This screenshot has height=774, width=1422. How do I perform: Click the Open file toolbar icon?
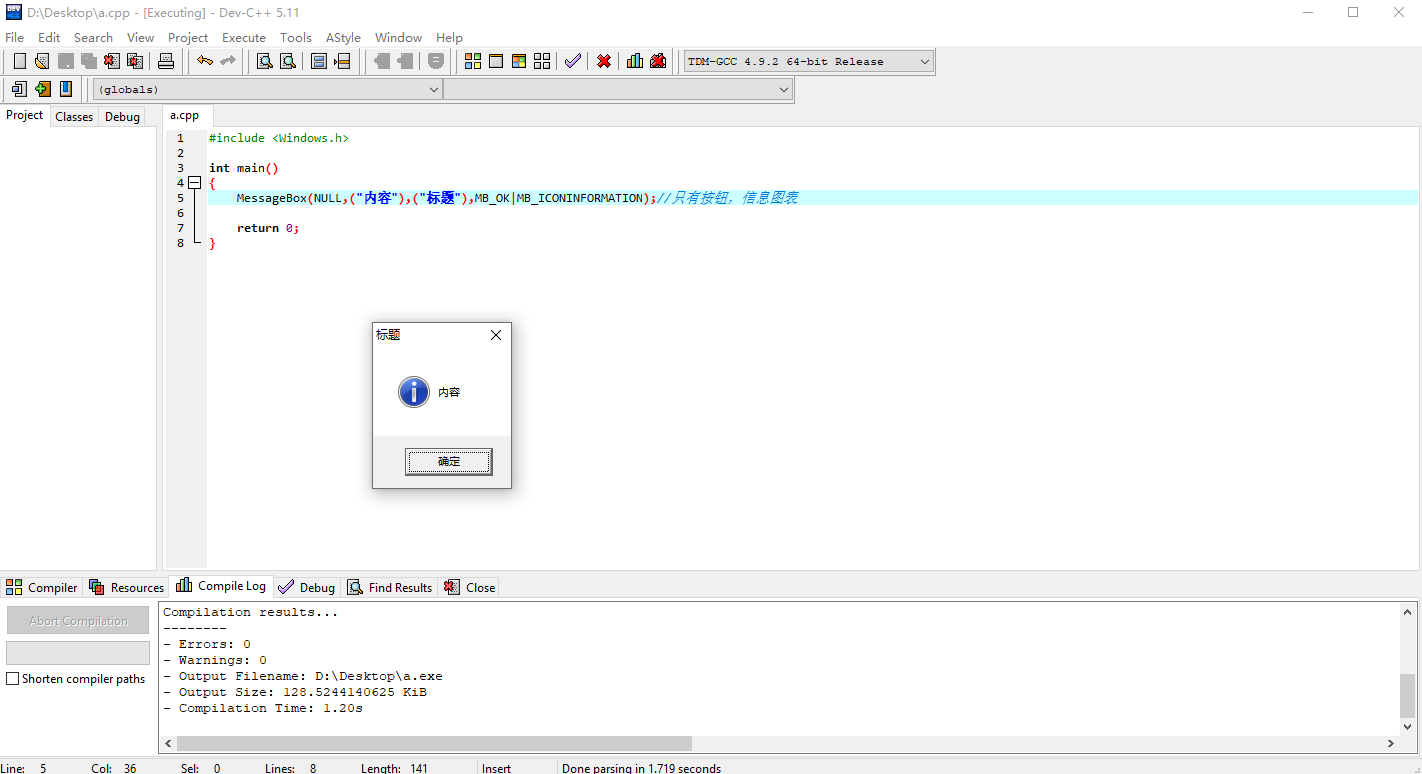coord(42,61)
